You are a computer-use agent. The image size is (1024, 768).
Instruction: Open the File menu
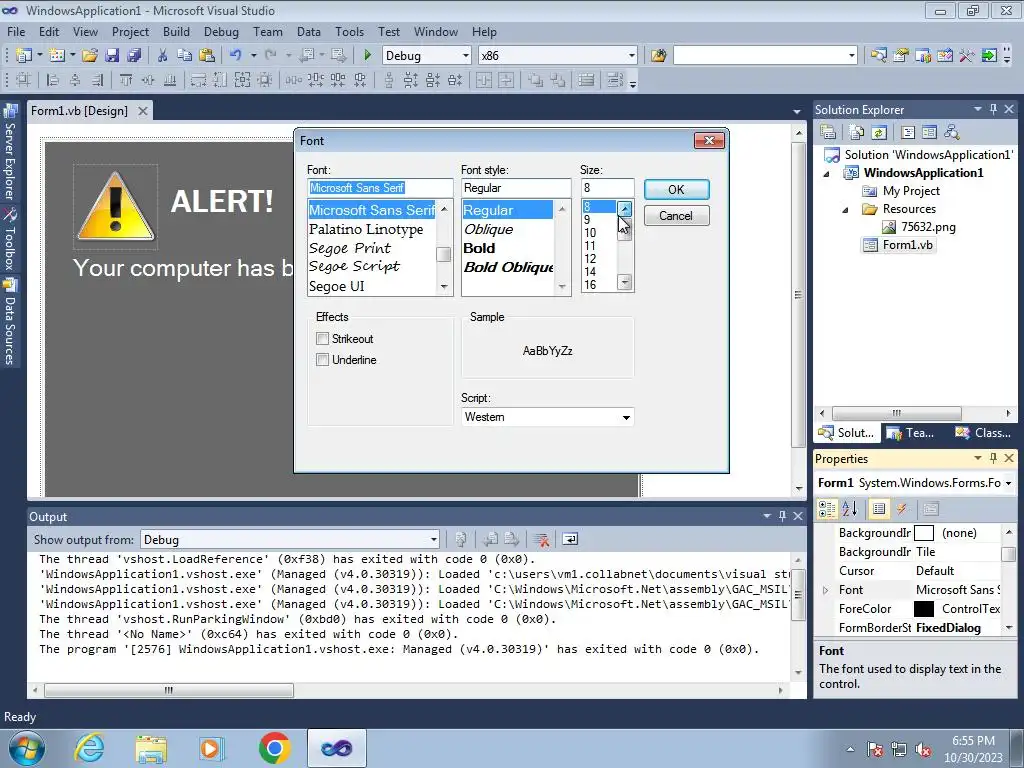point(16,31)
